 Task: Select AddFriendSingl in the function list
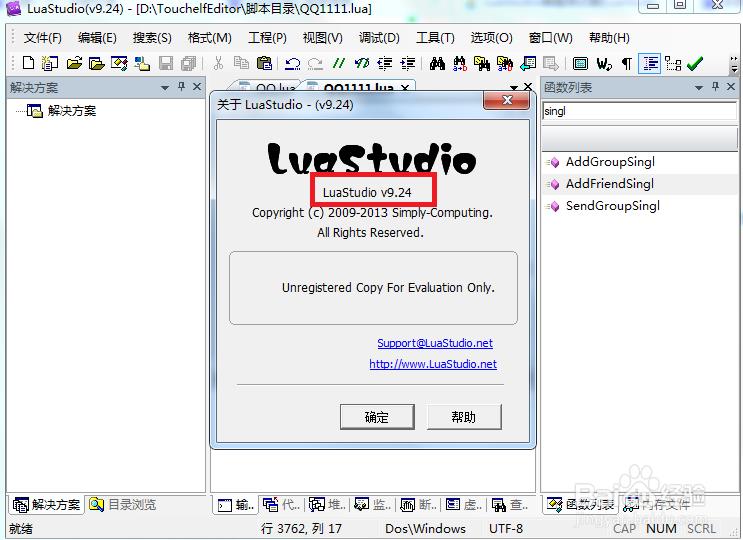click(609, 184)
